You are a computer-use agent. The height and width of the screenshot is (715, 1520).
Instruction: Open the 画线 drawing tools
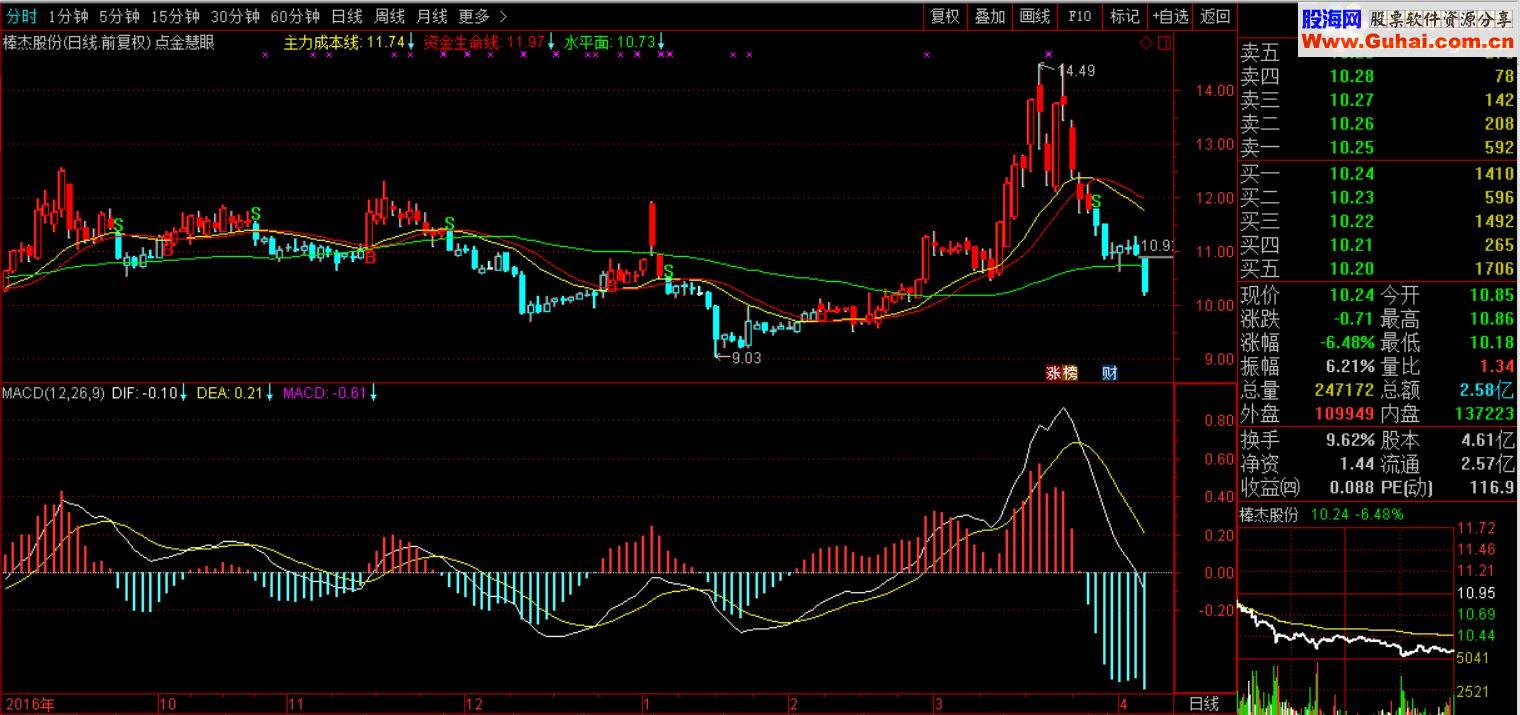(1035, 16)
